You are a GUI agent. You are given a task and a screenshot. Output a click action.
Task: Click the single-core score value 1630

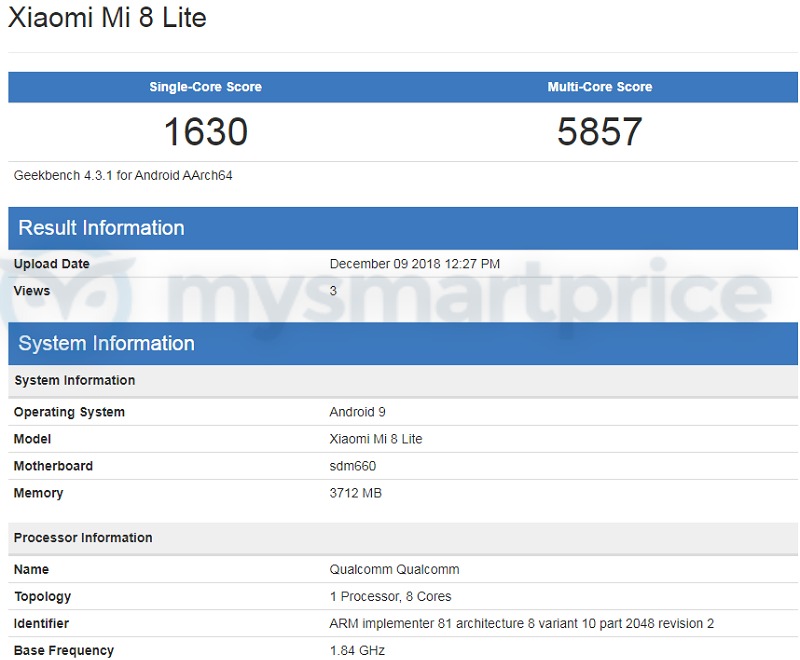206,132
